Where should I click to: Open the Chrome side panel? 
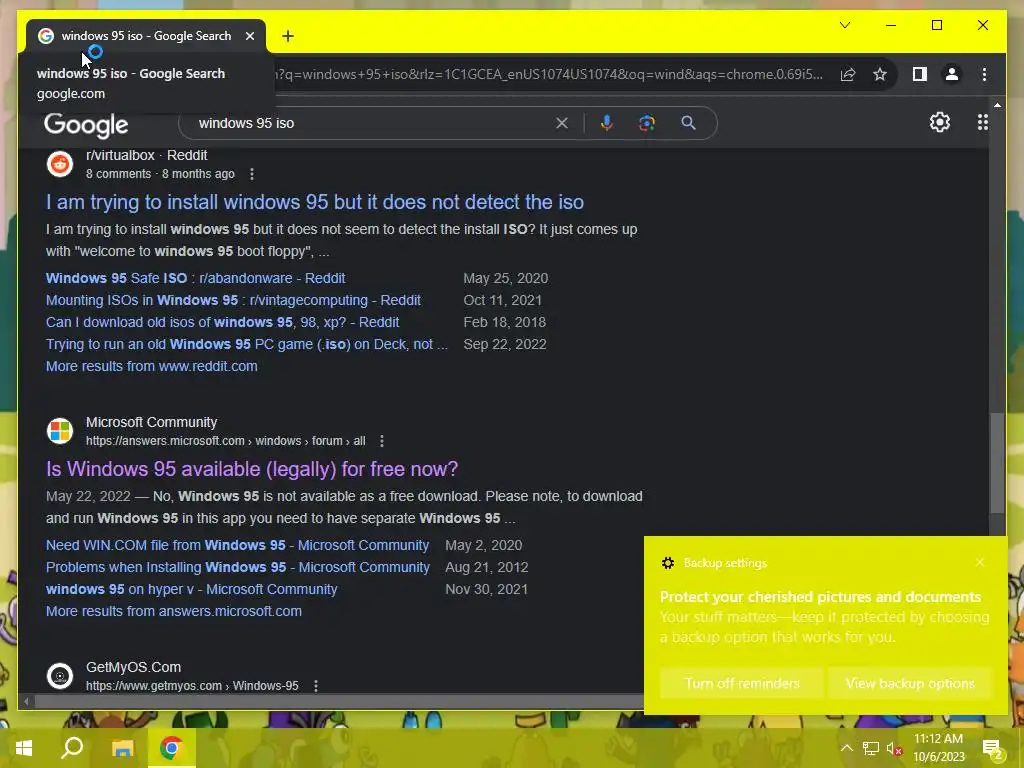click(x=920, y=74)
